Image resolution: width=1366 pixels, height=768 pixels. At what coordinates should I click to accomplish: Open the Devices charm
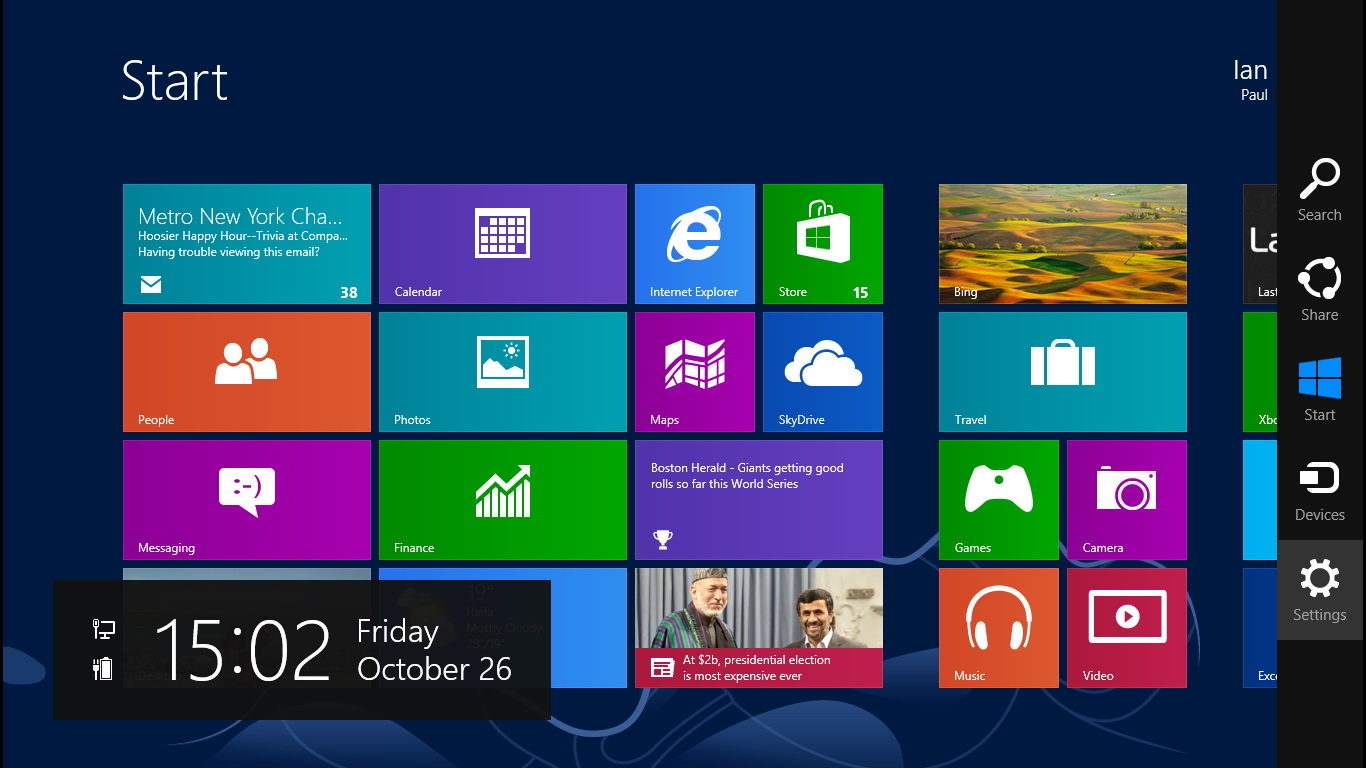[x=1319, y=490]
